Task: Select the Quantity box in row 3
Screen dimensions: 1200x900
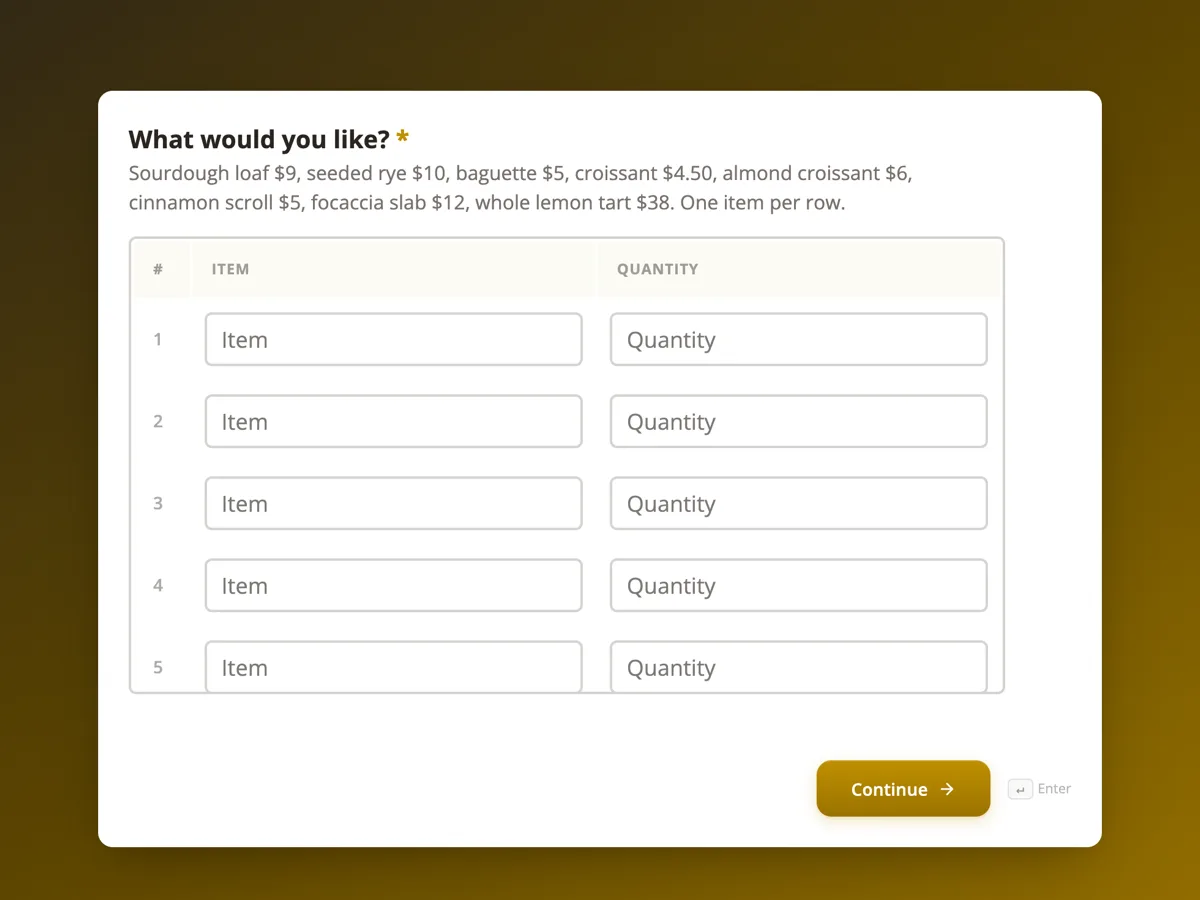Action: (799, 503)
